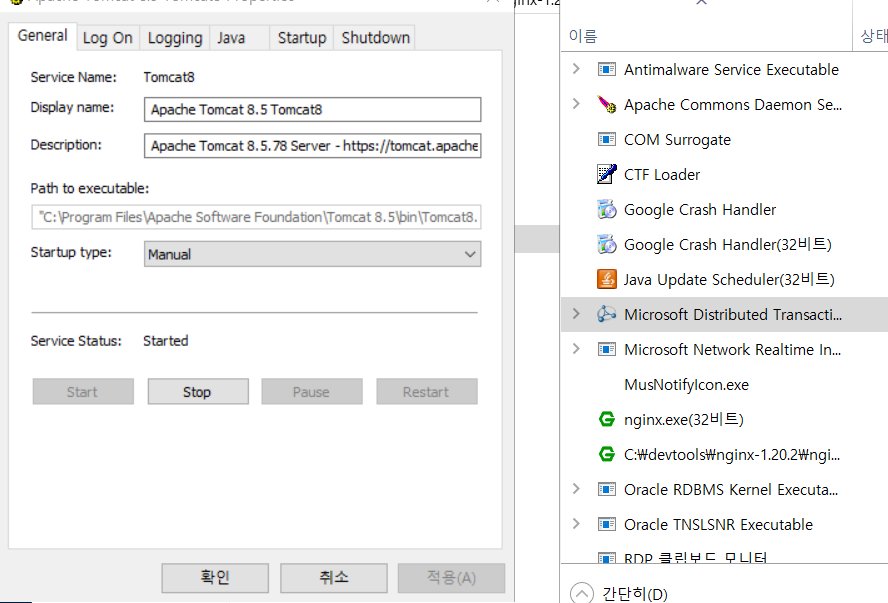Click the CTF Loader pen icon
Image resolution: width=888 pixels, height=603 pixels.
pos(607,174)
